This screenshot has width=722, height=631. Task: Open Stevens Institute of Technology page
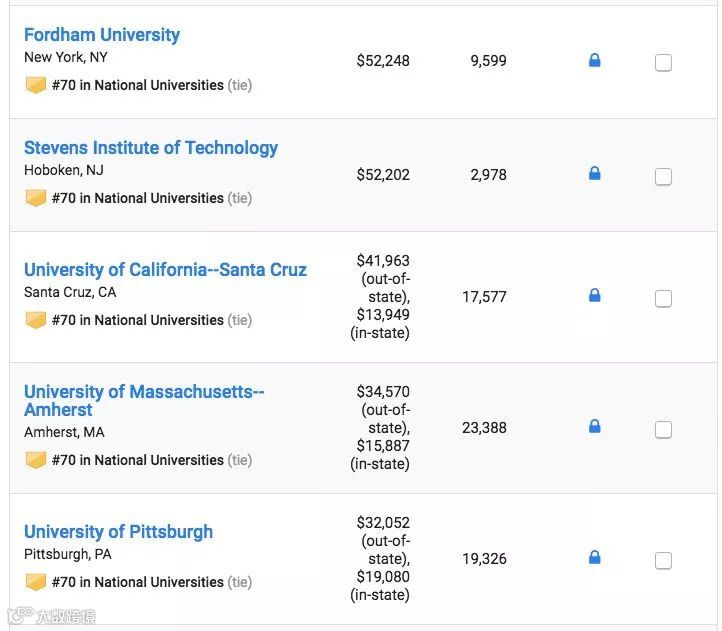coord(151,148)
